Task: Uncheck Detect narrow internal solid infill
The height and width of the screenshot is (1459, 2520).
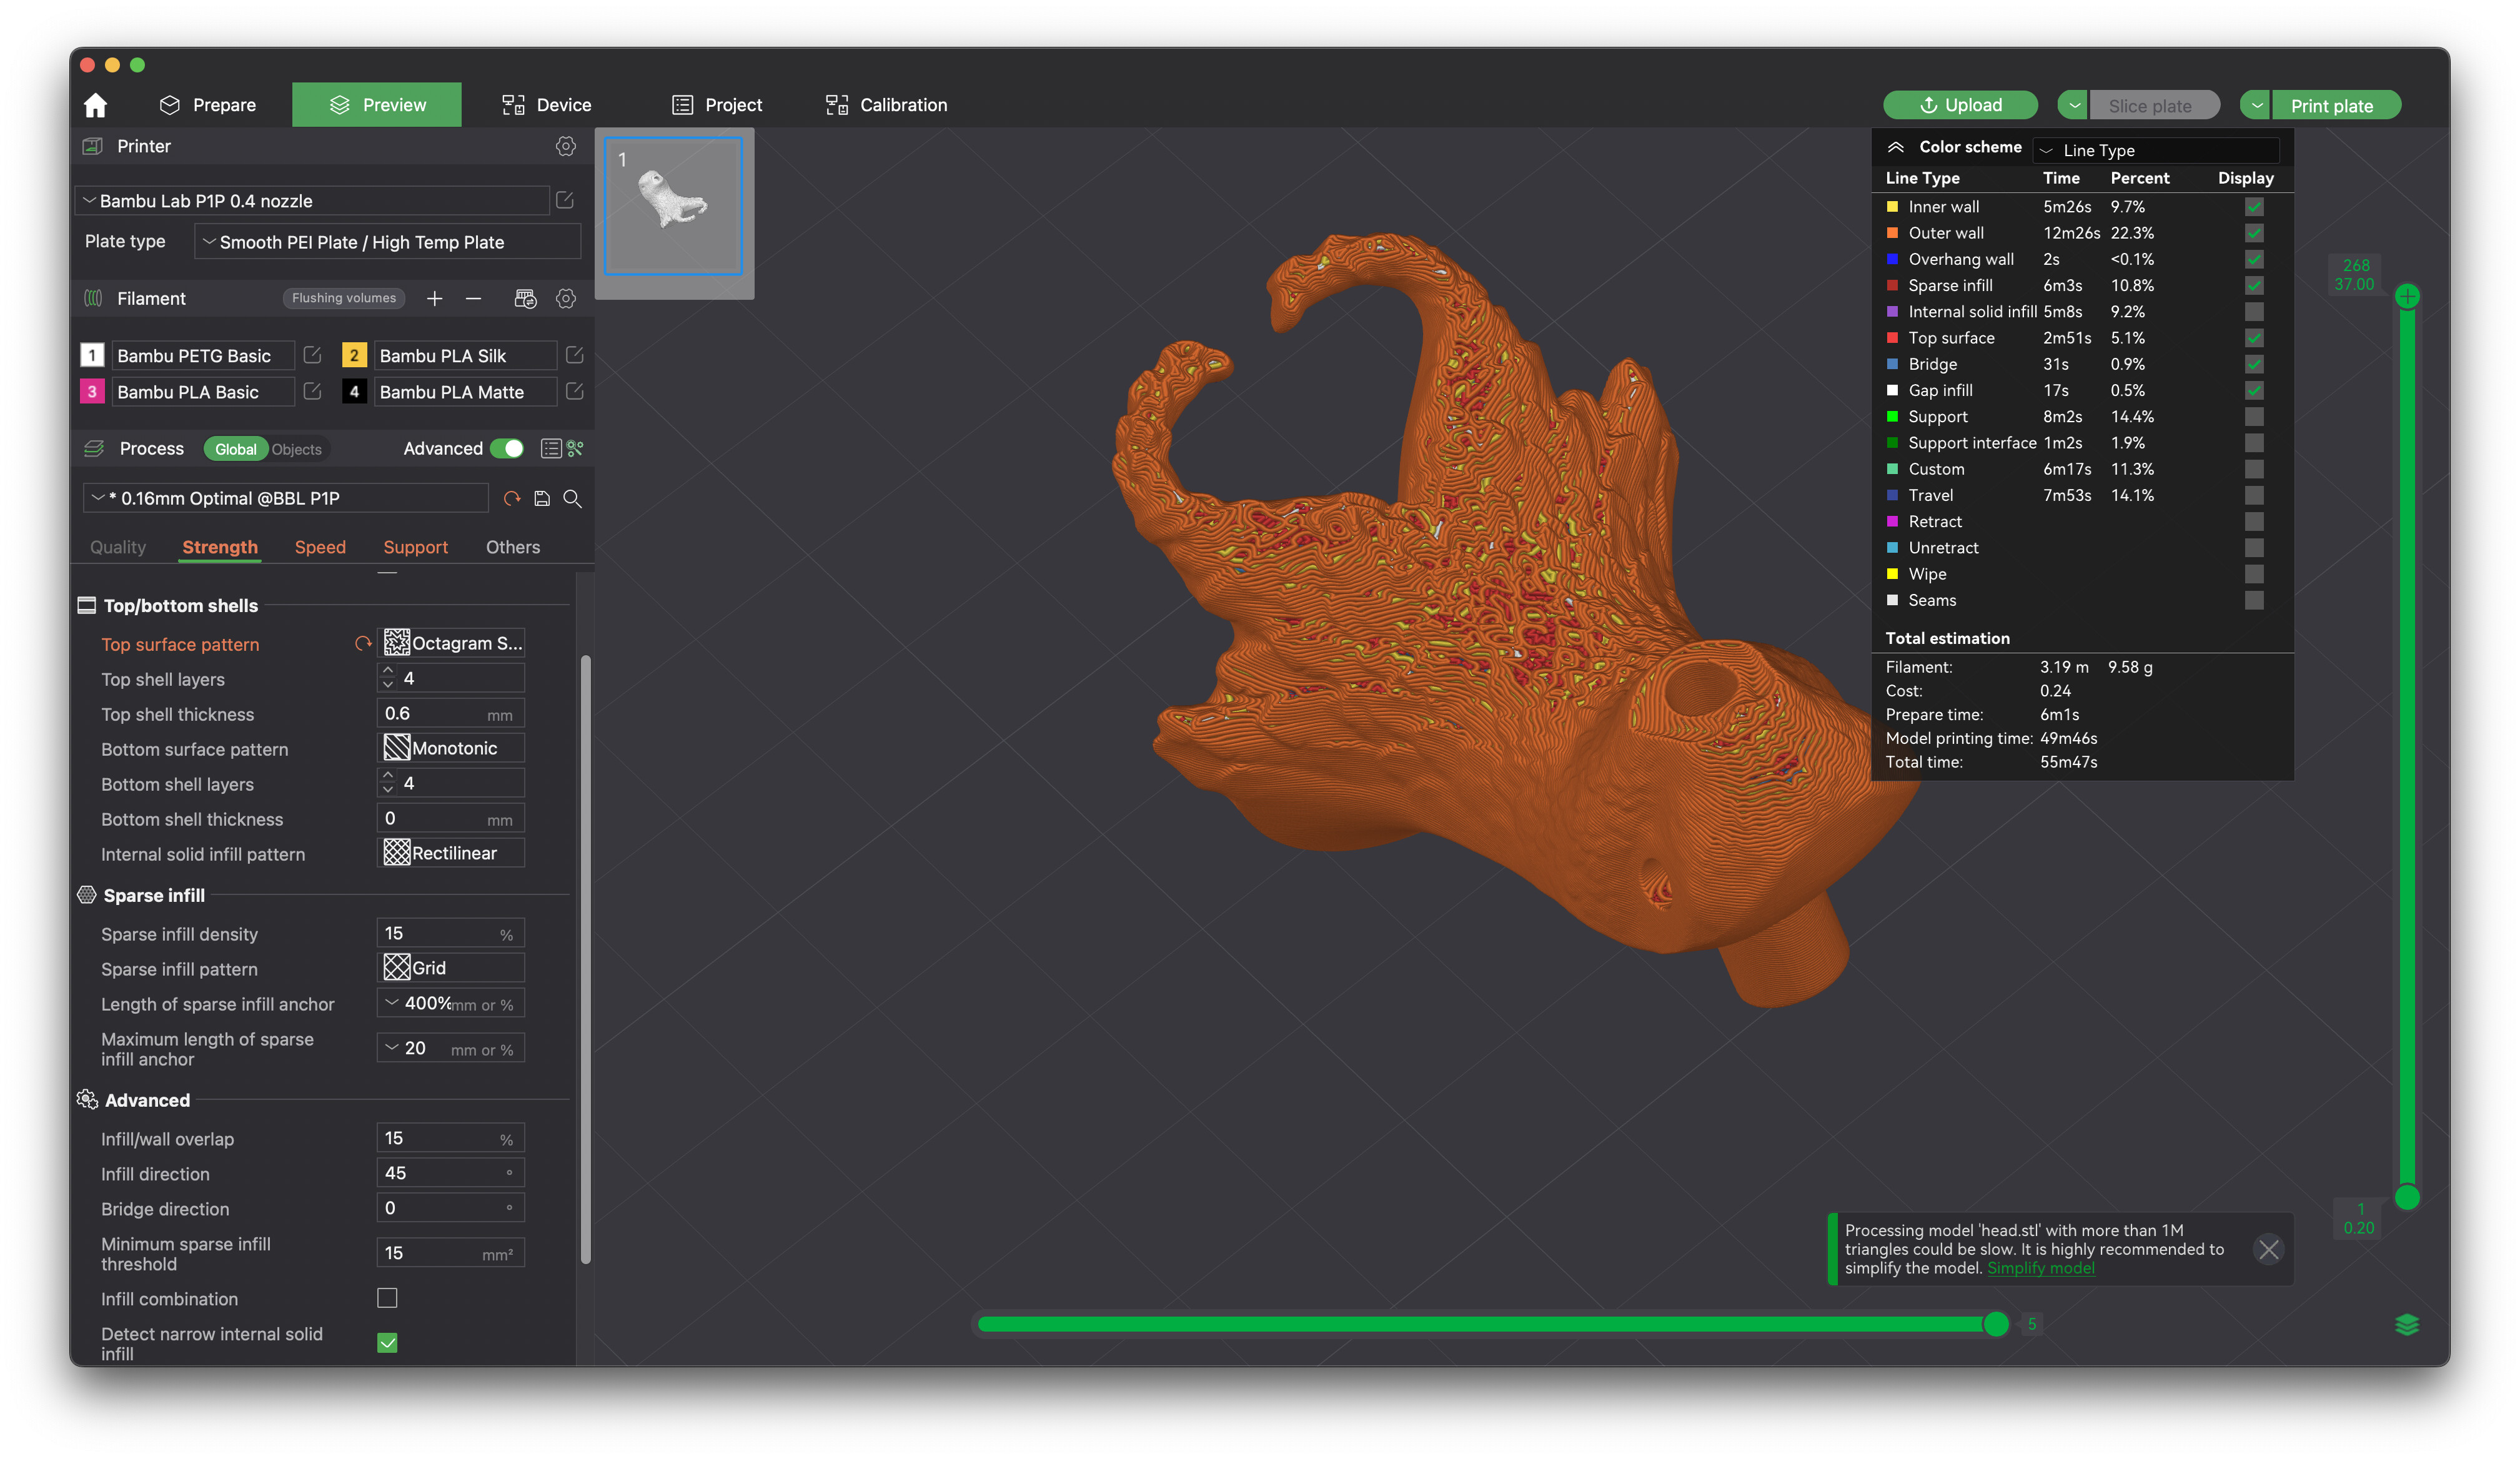Action: tap(387, 1343)
